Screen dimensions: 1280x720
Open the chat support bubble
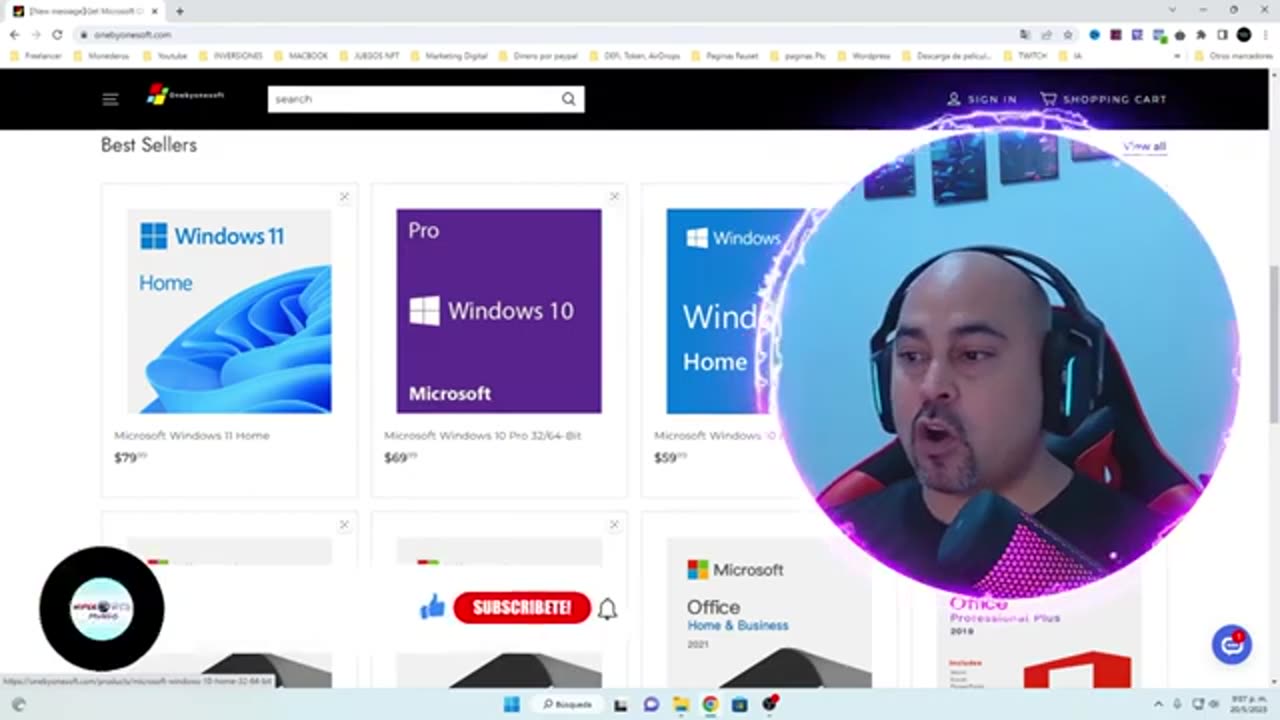point(1231,644)
